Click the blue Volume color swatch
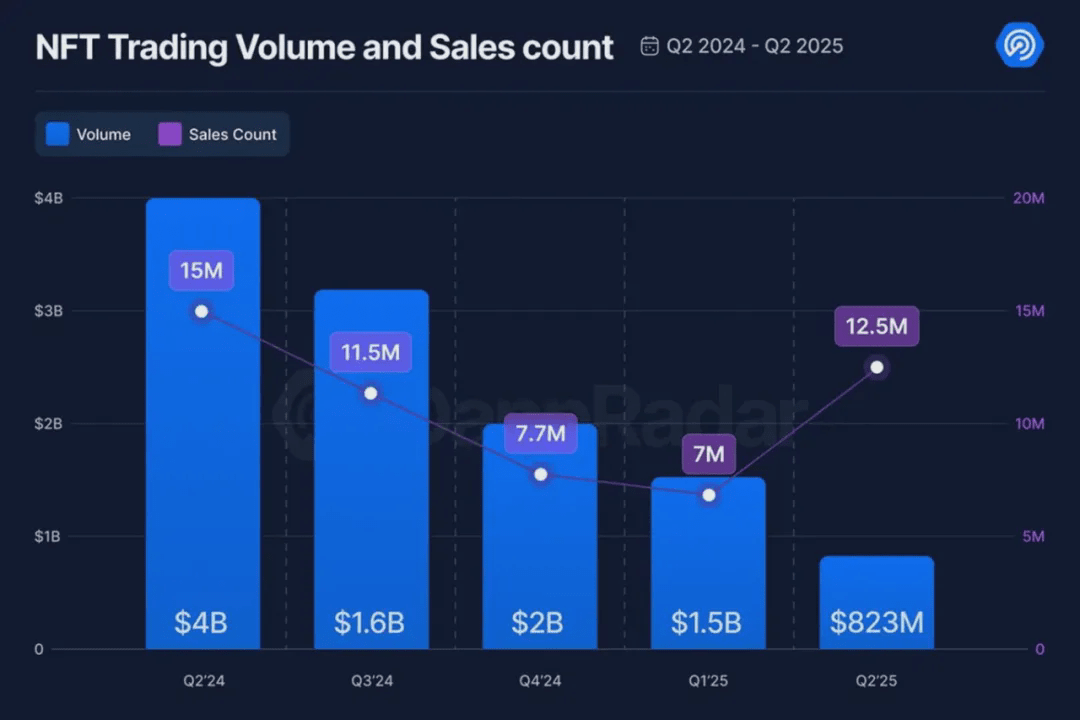1080x720 pixels. (x=58, y=134)
